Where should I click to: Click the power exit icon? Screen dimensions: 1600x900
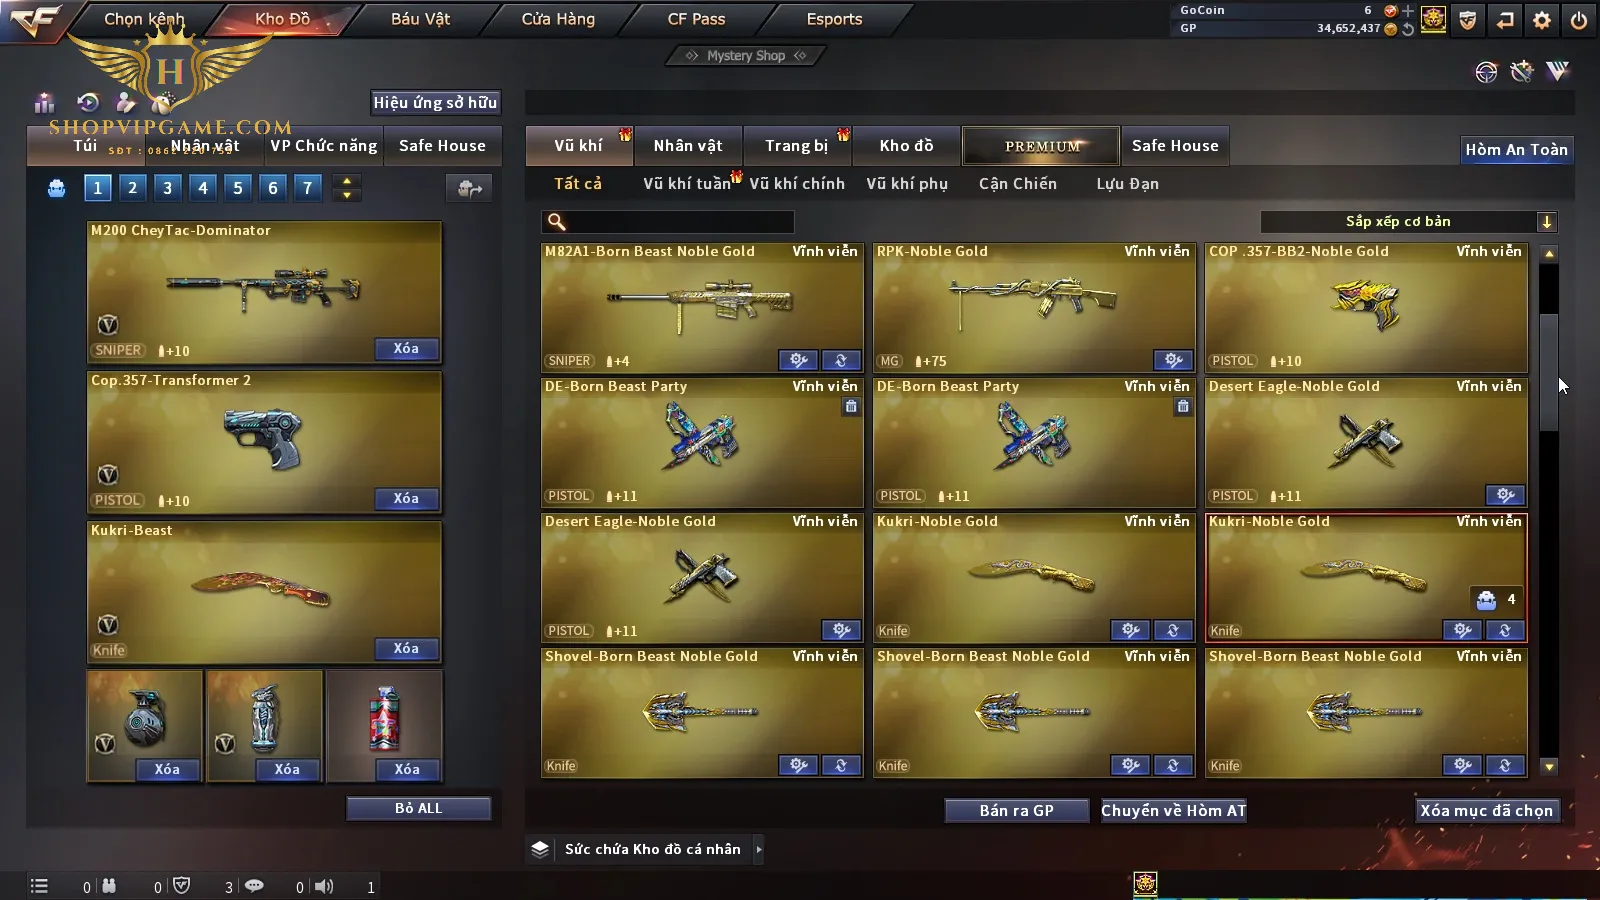(1579, 20)
